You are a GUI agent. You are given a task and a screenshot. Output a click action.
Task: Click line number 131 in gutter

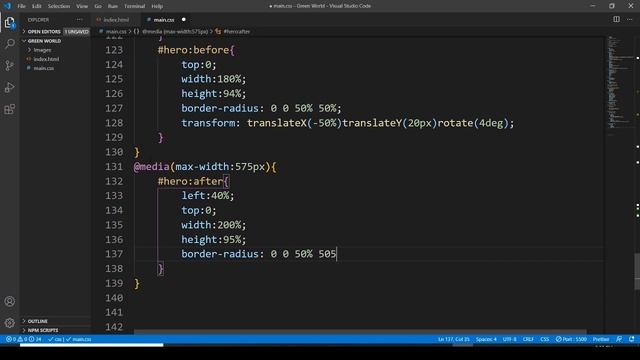click(114, 167)
